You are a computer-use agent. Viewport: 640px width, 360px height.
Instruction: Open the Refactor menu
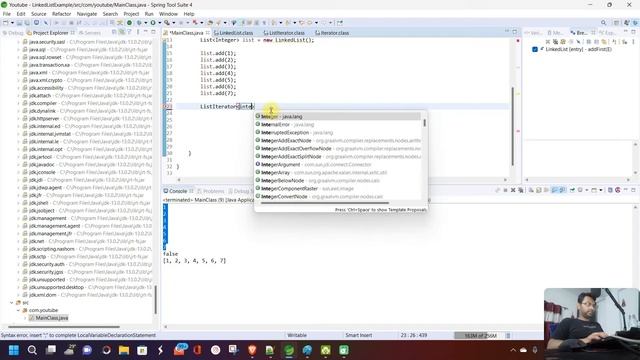(62, 14)
